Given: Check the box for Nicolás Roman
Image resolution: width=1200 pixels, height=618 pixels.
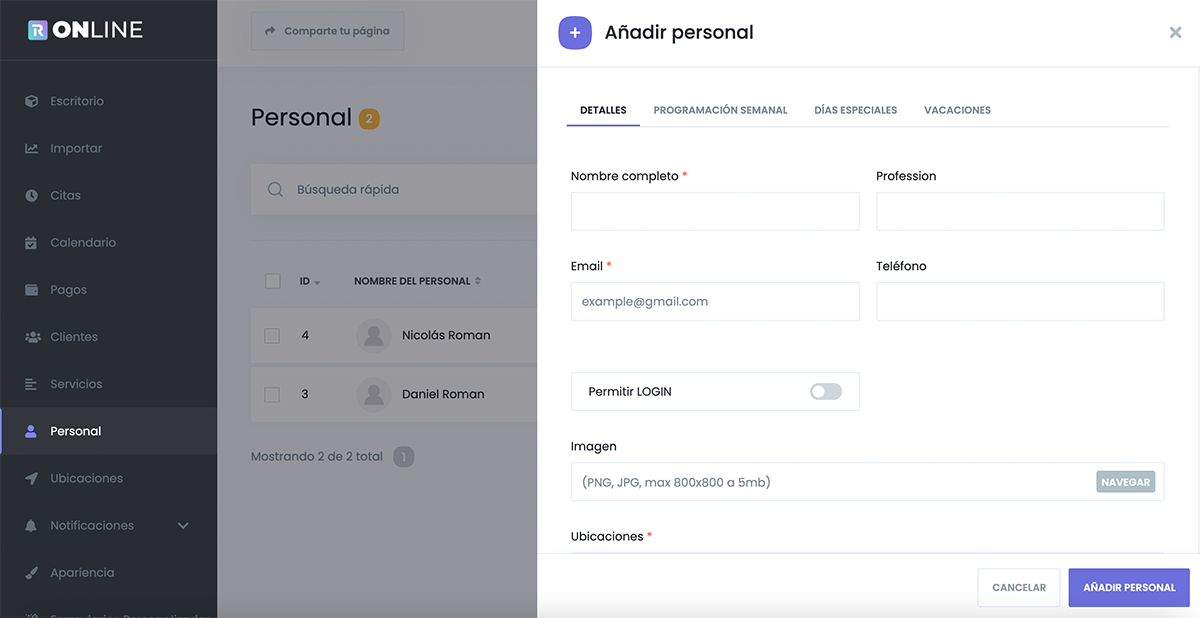Looking at the screenshot, I should [x=272, y=335].
